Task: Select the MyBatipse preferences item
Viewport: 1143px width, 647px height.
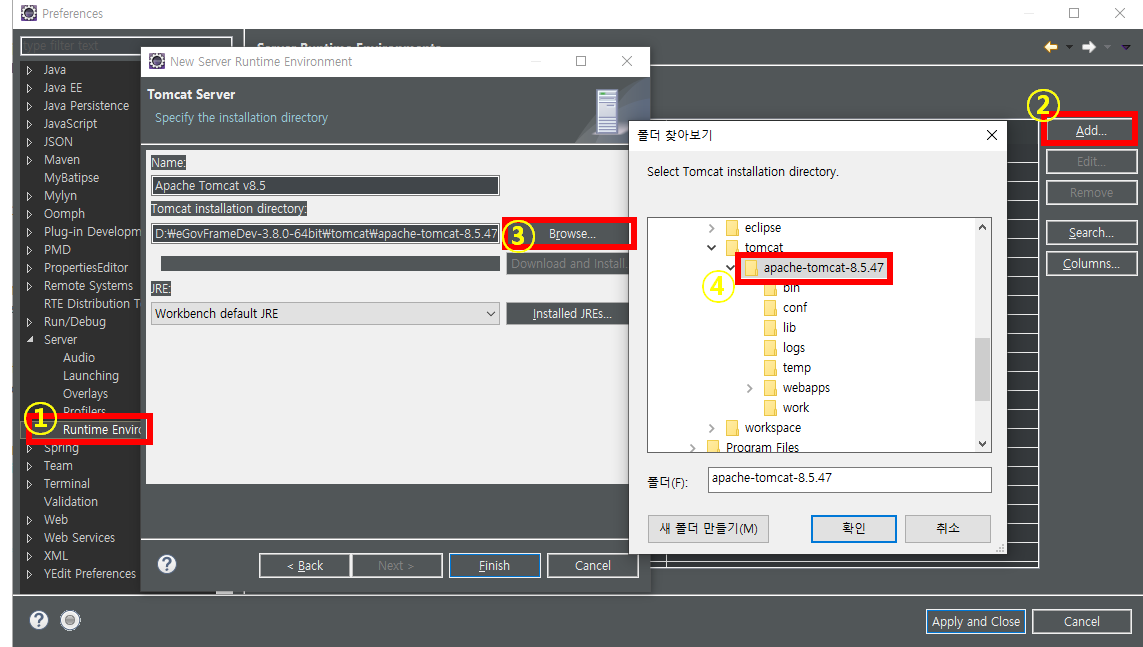Action: 71,178
